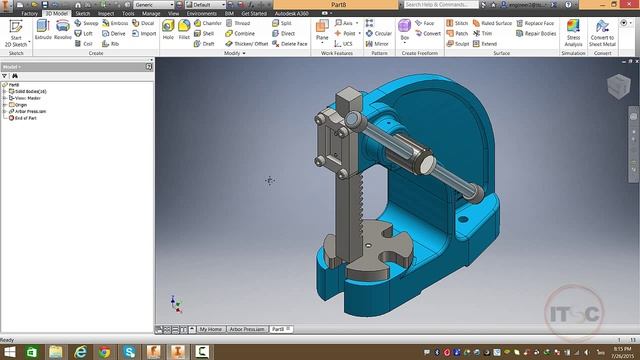Image resolution: width=640 pixels, height=360 pixels.
Task: Select Thicken/Offset tool
Action: [x=247, y=44]
